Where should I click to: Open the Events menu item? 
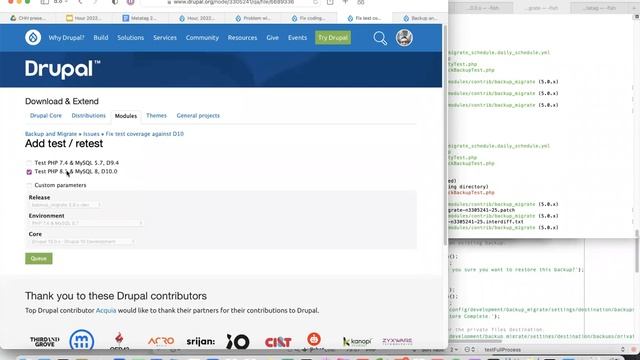point(297,38)
